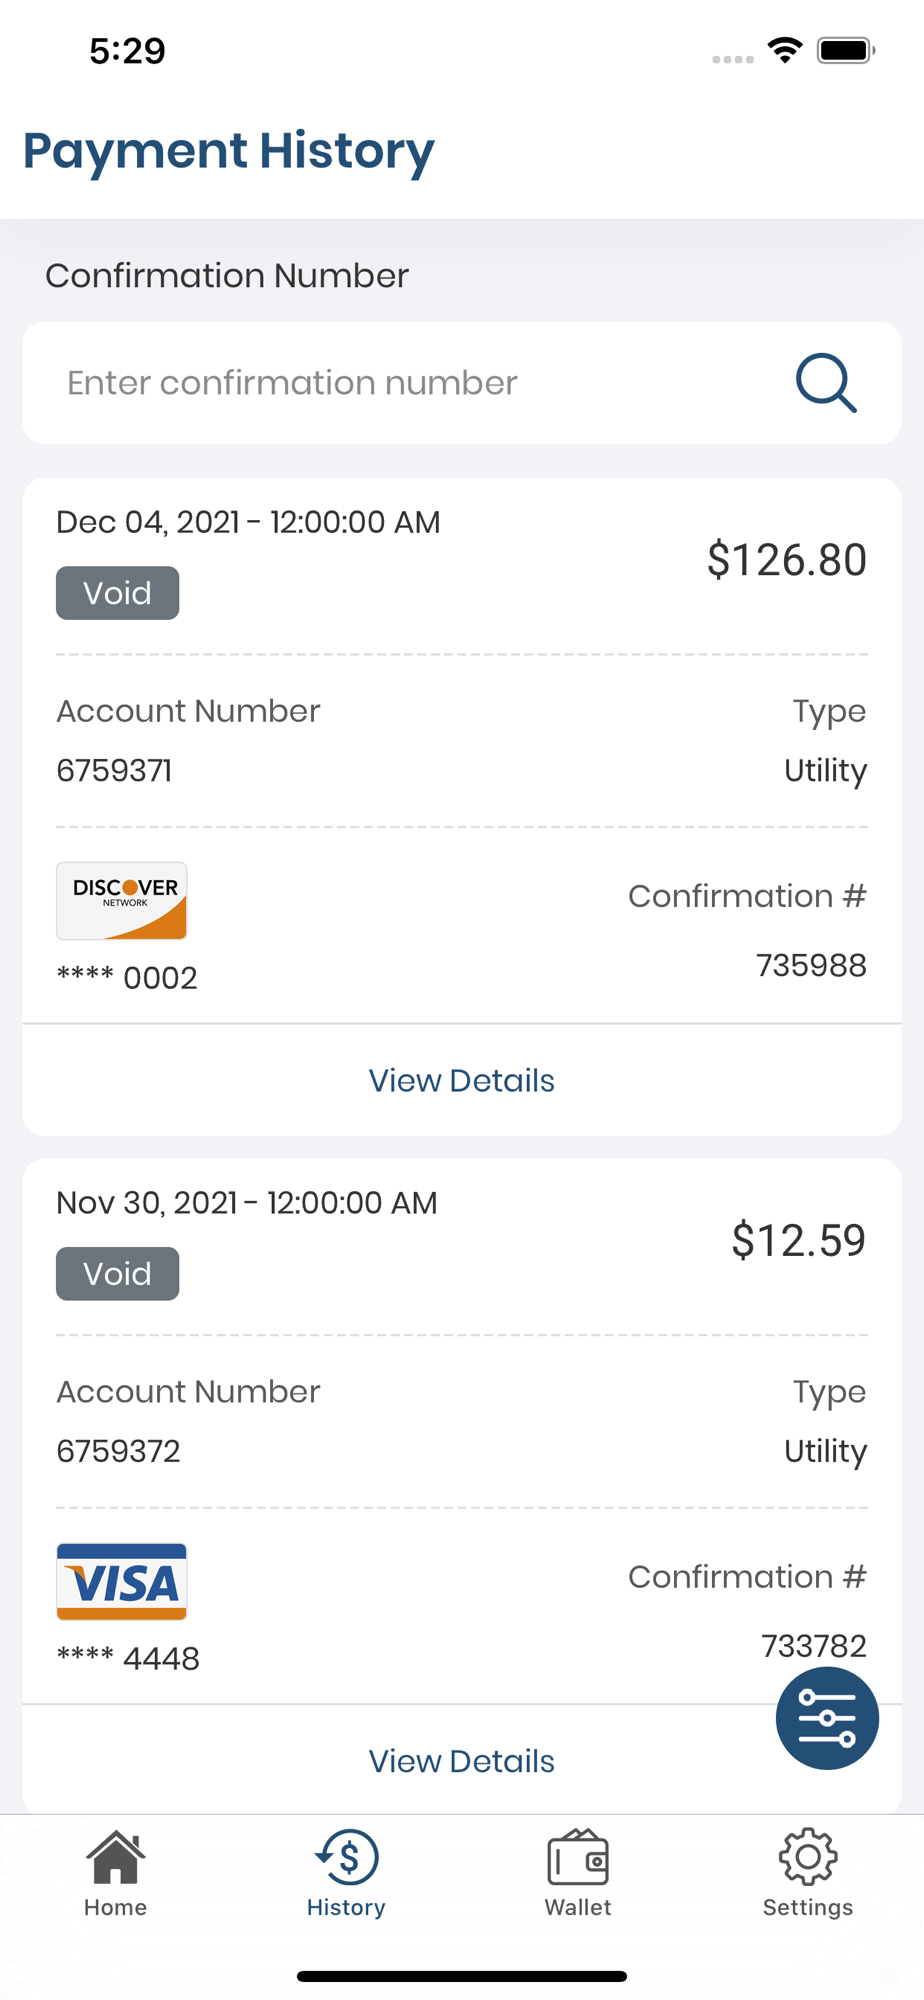Viewport: 924px width, 2000px height.
Task: Tap the Visa card logo
Action: [x=122, y=1581]
